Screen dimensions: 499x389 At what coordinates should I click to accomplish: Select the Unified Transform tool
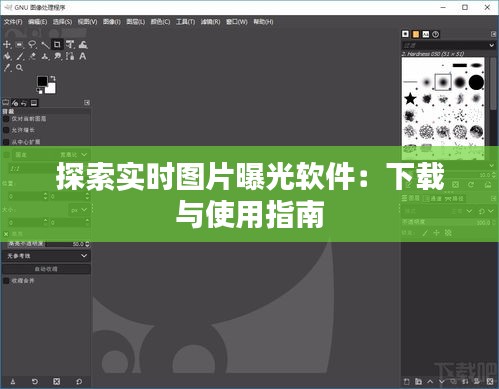click(x=70, y=45)
